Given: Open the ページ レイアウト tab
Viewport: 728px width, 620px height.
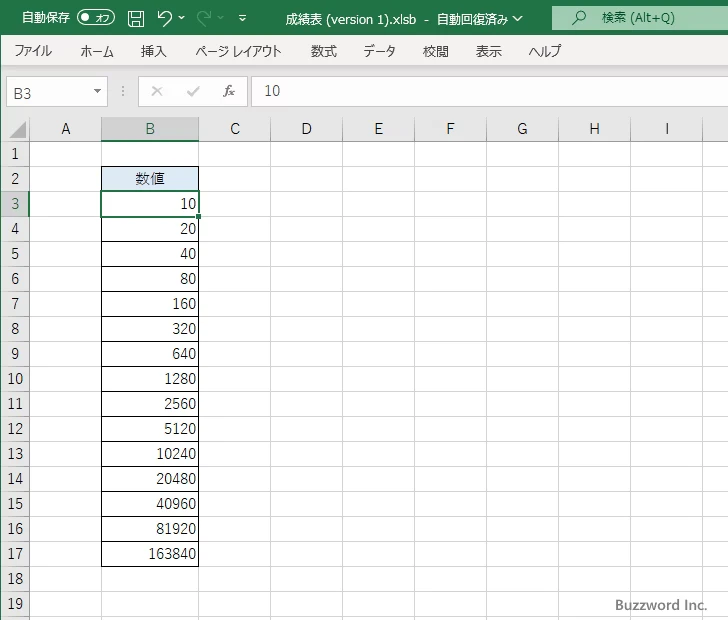Looking at the screenshot, I should pyautogui.click(x=238, y=51).
